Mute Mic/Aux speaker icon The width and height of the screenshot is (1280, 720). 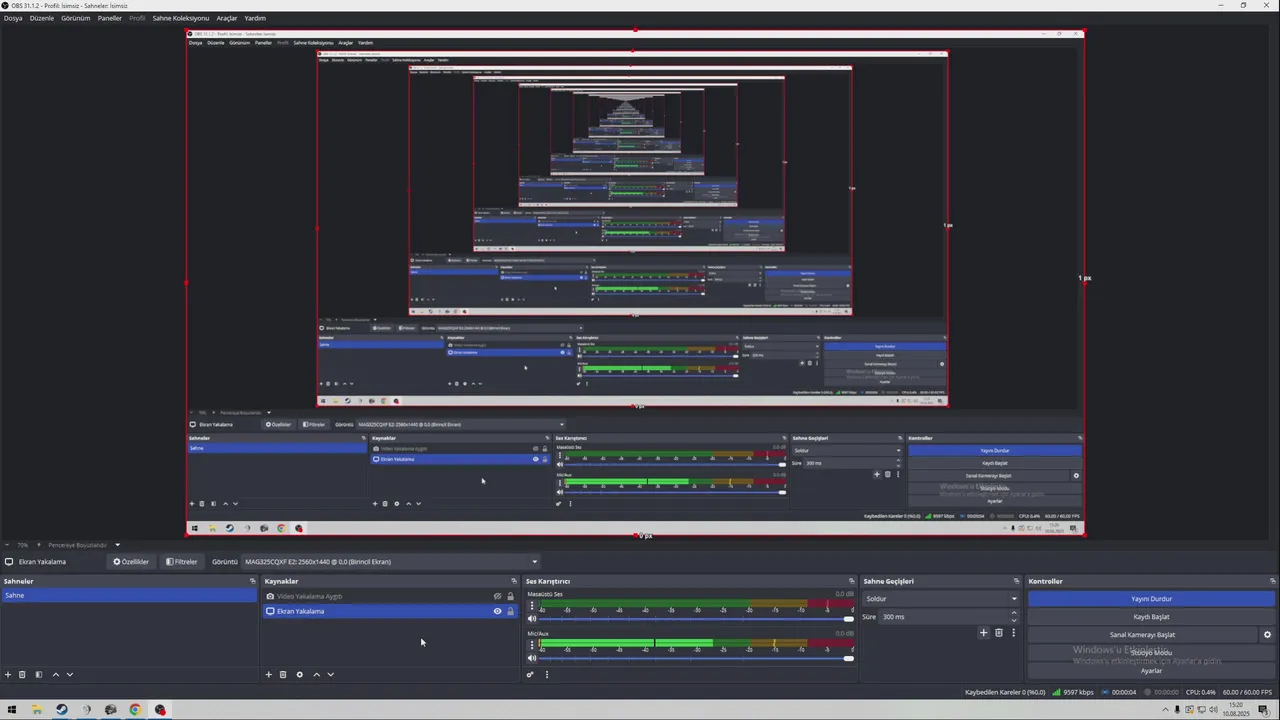pos(532,658)
